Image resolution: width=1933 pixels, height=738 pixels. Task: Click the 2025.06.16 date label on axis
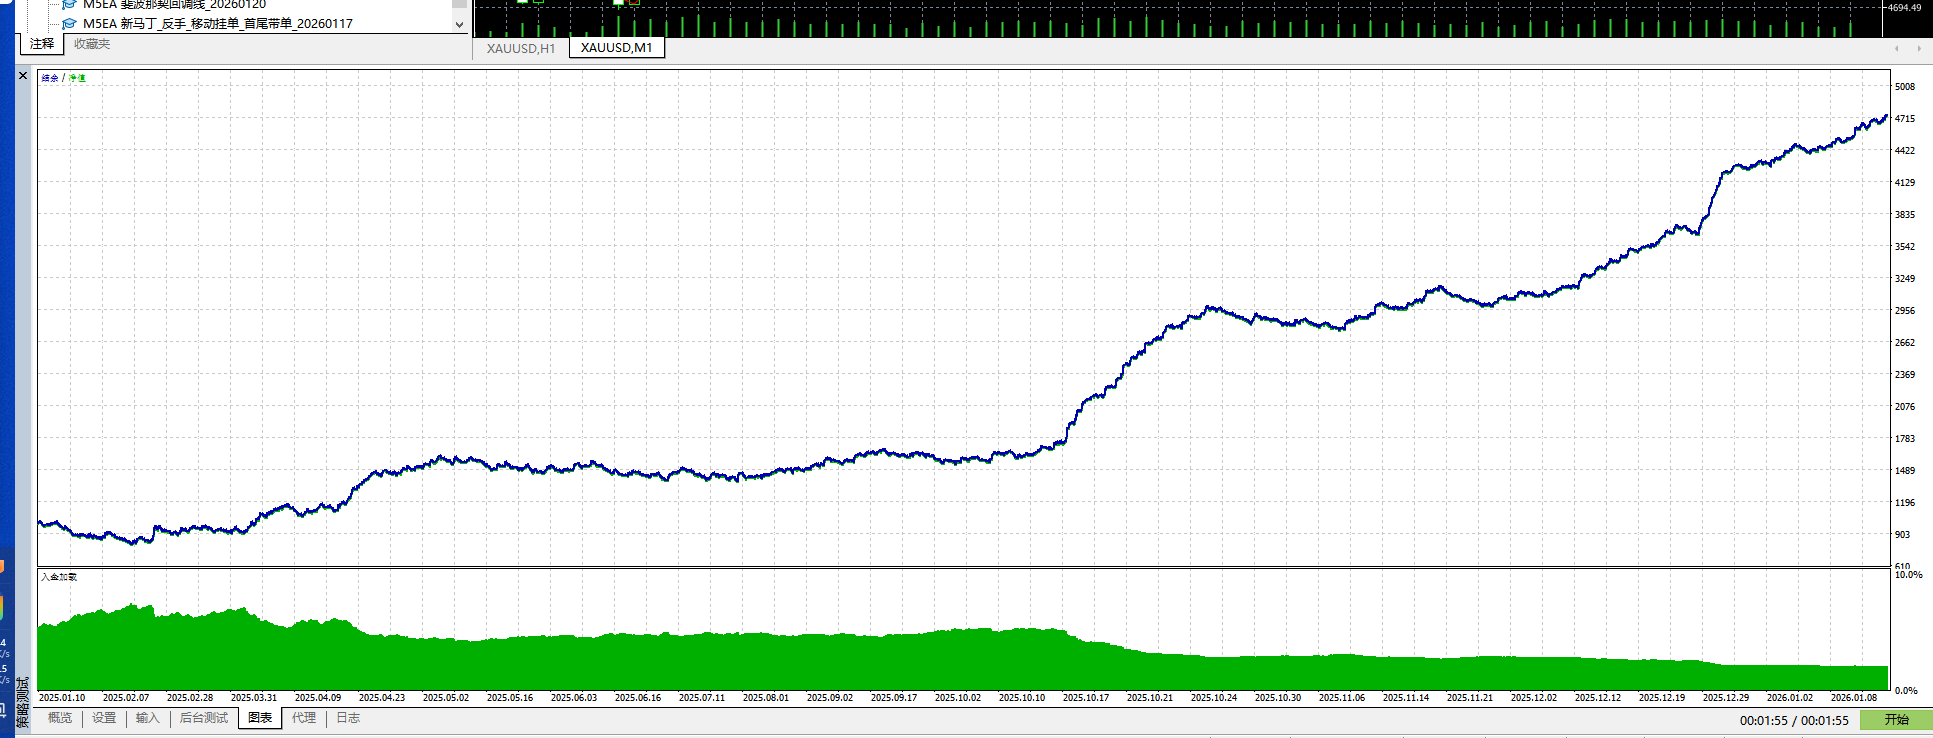pyautogui.click(x=638, y=698)
